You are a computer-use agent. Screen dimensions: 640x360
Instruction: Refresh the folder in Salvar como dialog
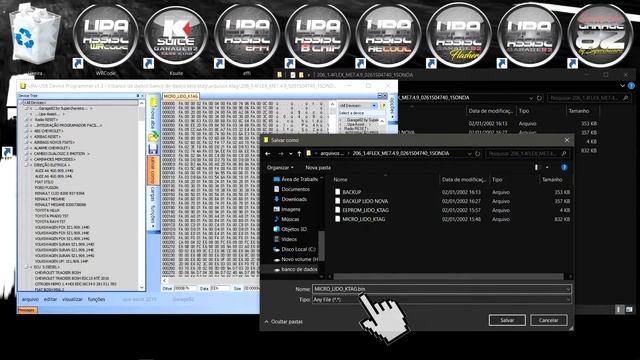coord(477,153)
